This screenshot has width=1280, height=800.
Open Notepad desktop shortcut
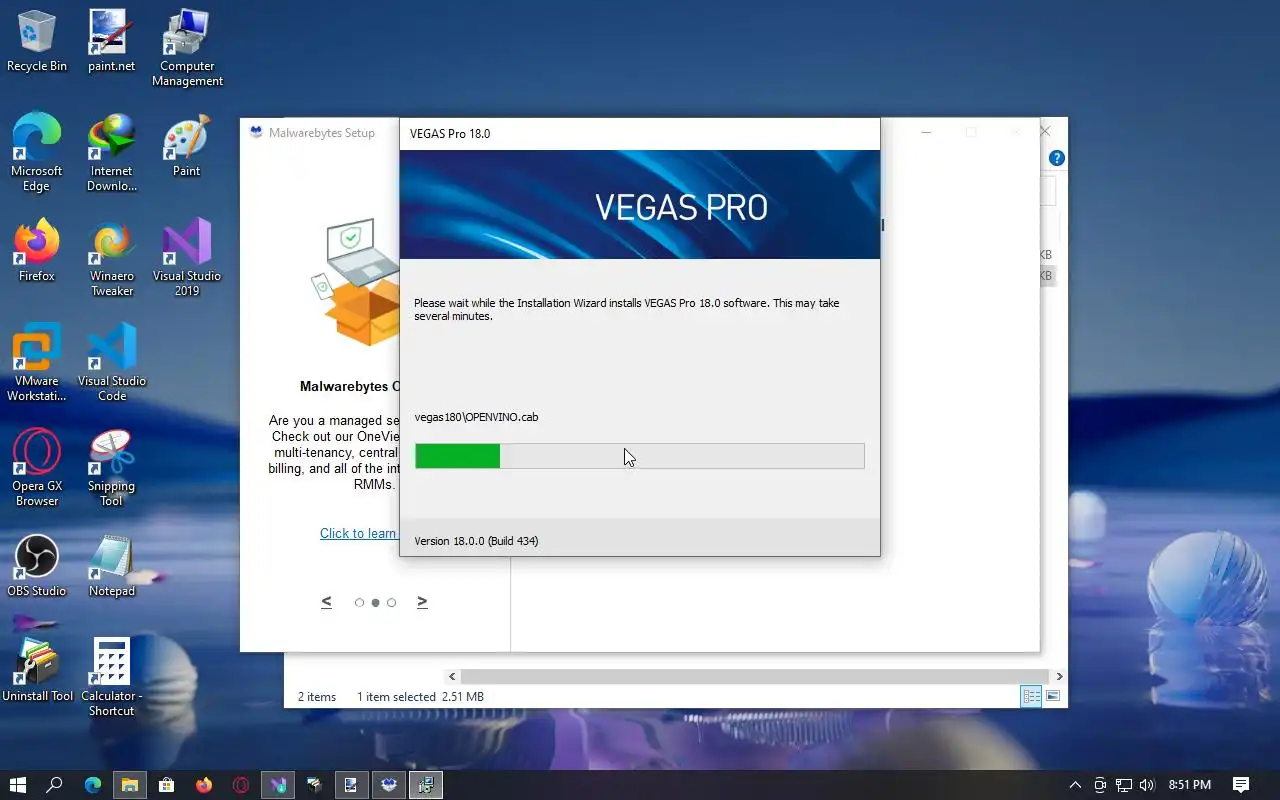click(112, 566)
